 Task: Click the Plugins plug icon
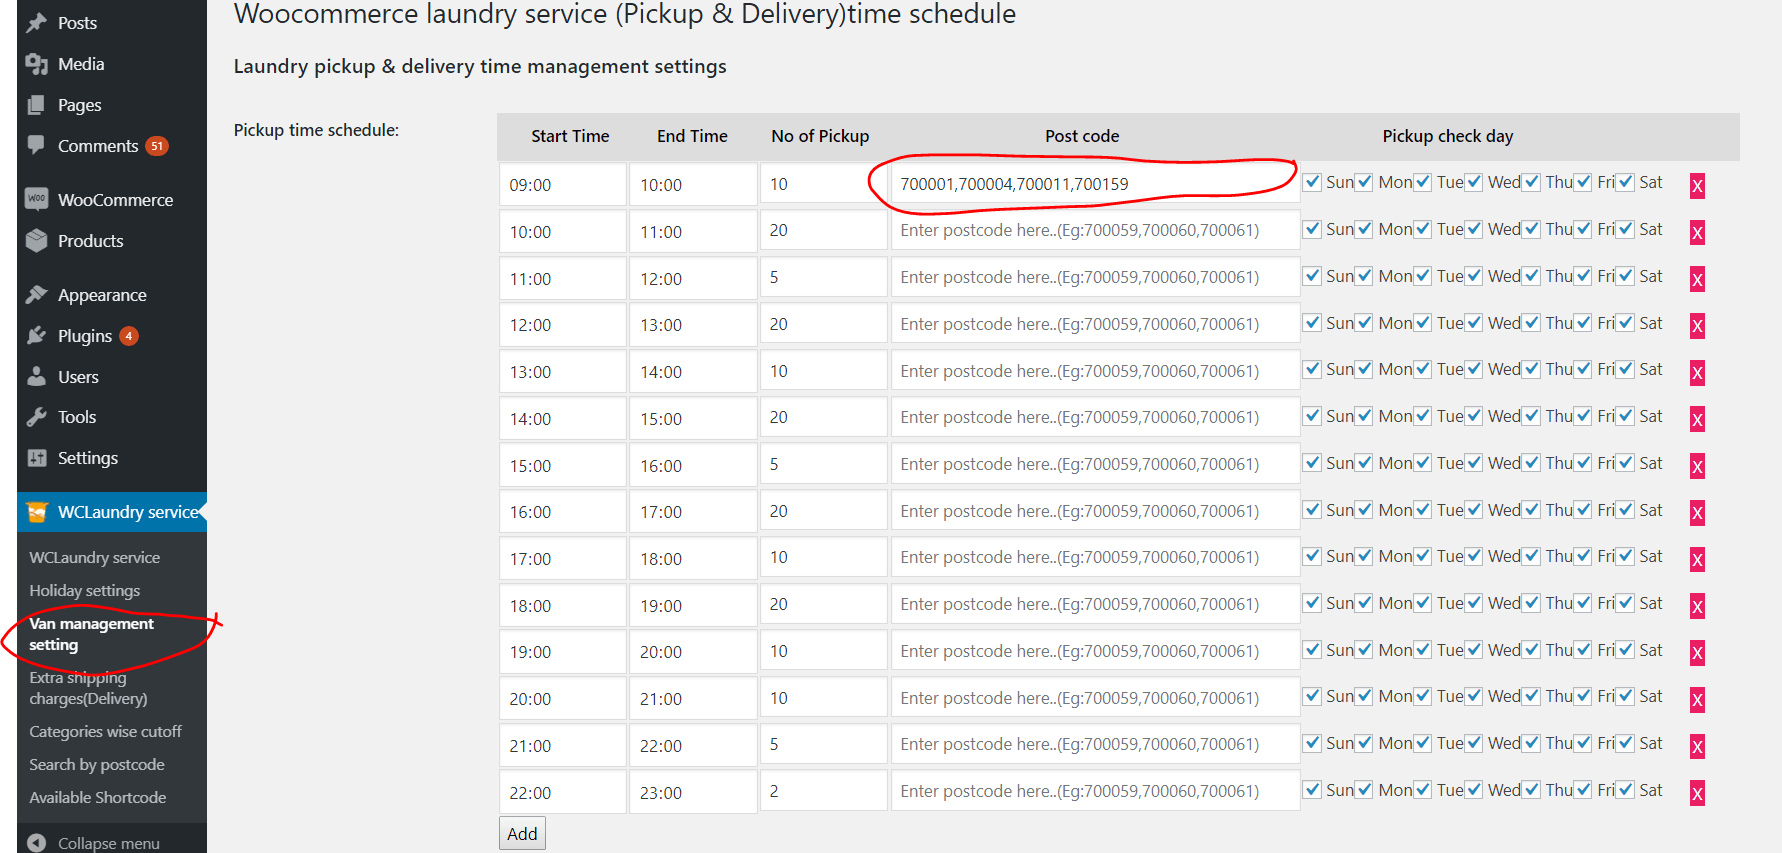[x=37, y=335]
